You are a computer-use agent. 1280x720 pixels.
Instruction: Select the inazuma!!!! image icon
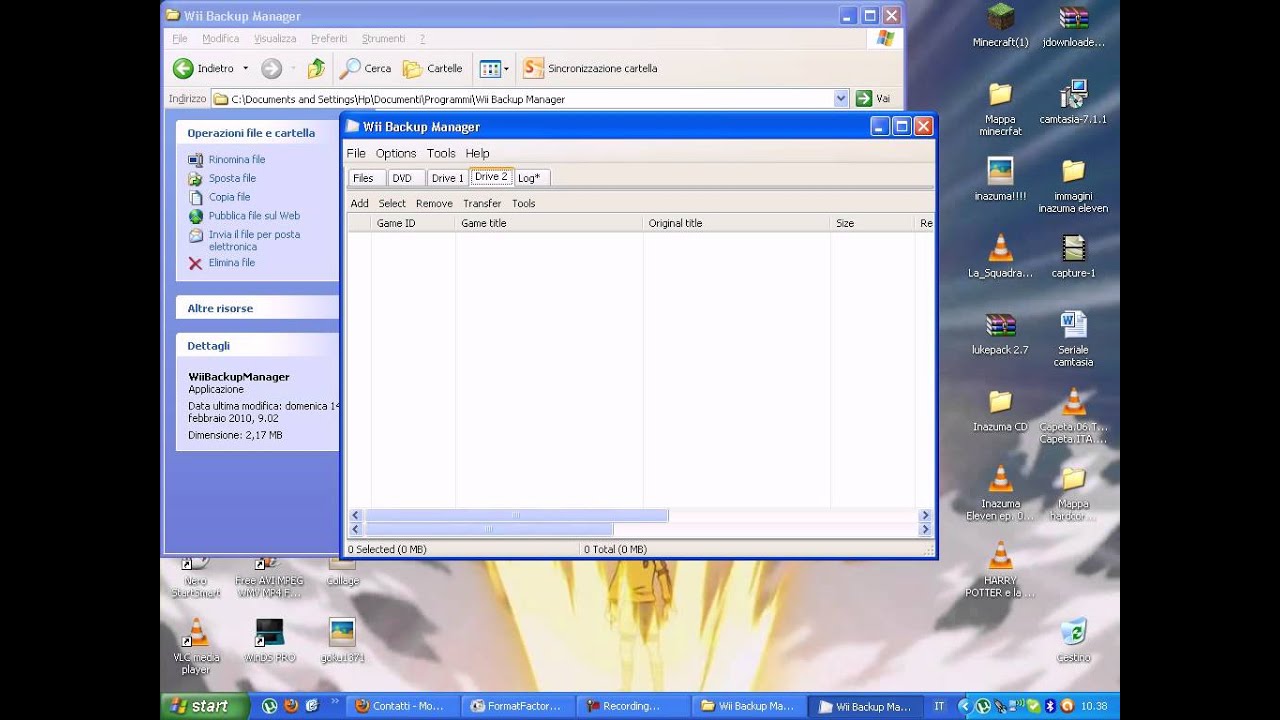click(1000, 180)
